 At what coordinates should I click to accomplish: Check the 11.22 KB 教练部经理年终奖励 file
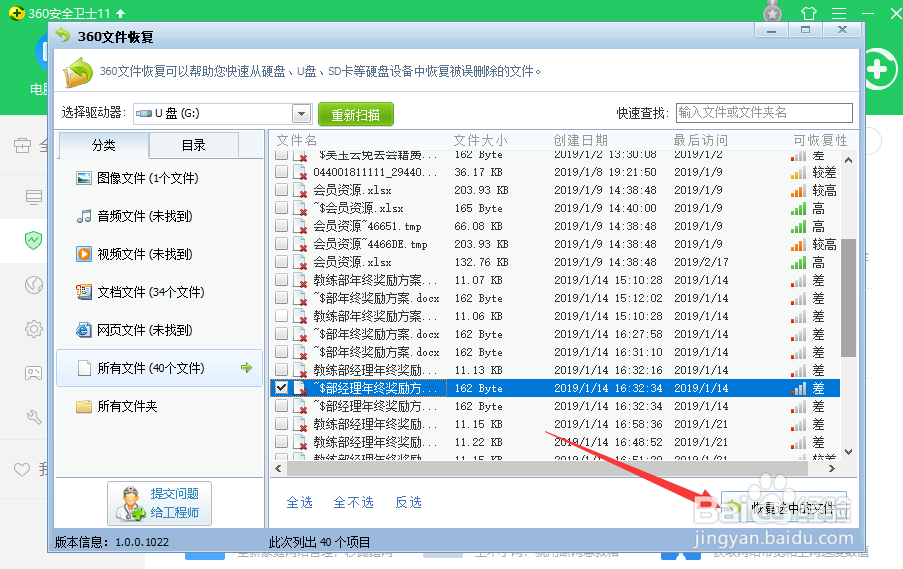(x=281, y=442)
